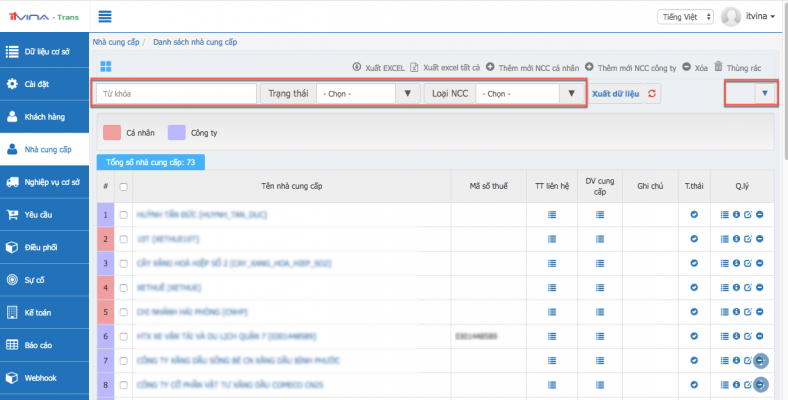Tick the checkbox for row 5 supplier
The width and height of the screenshot is (788, 400).
(x=124, y=311)
